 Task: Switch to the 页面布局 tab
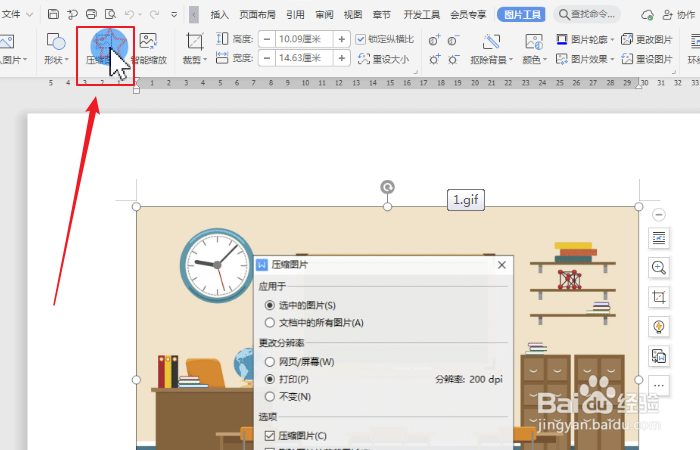click(x=257, y=15)
